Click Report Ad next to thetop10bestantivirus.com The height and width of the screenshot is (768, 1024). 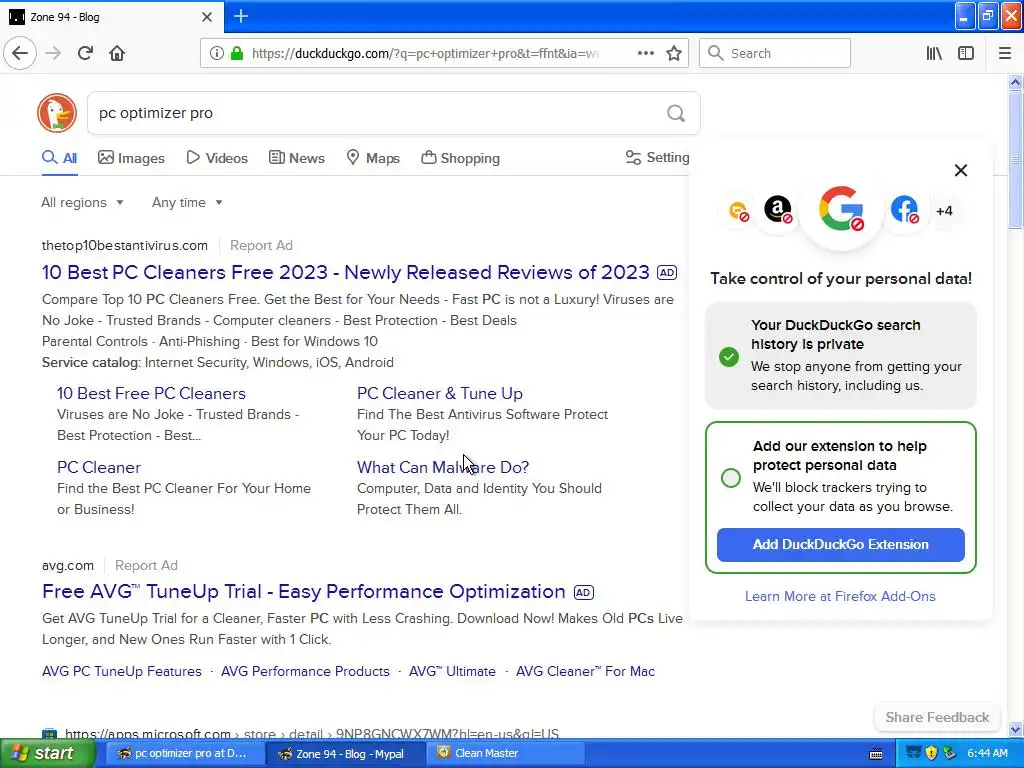(x=261, y=246)
